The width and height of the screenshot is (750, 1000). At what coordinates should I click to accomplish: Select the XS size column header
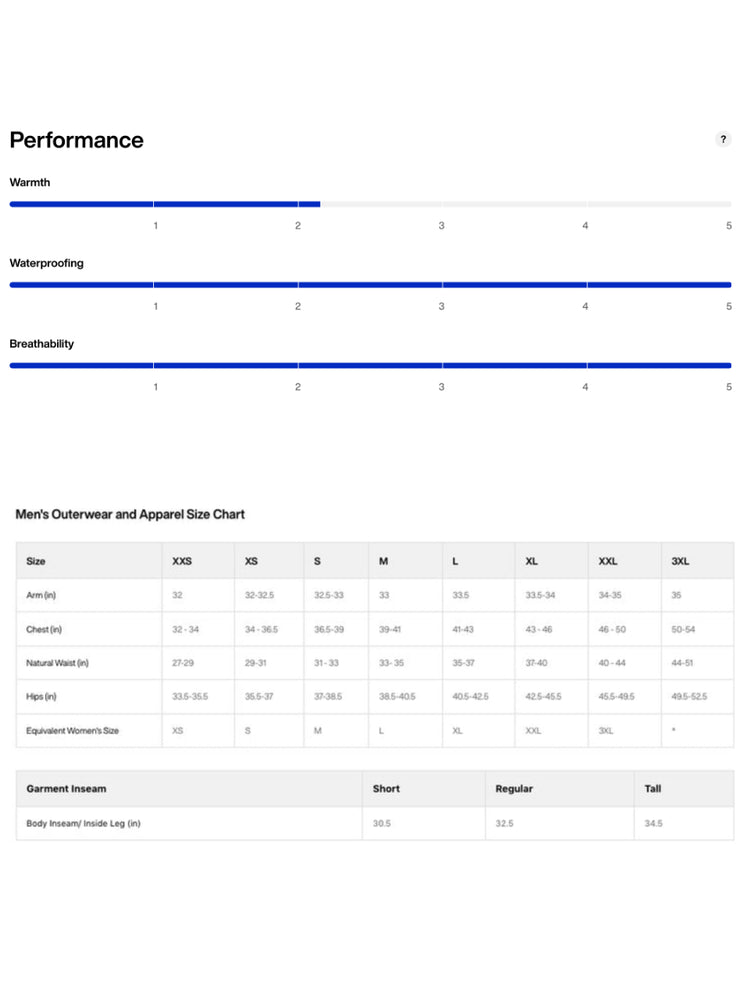[251, 561]
